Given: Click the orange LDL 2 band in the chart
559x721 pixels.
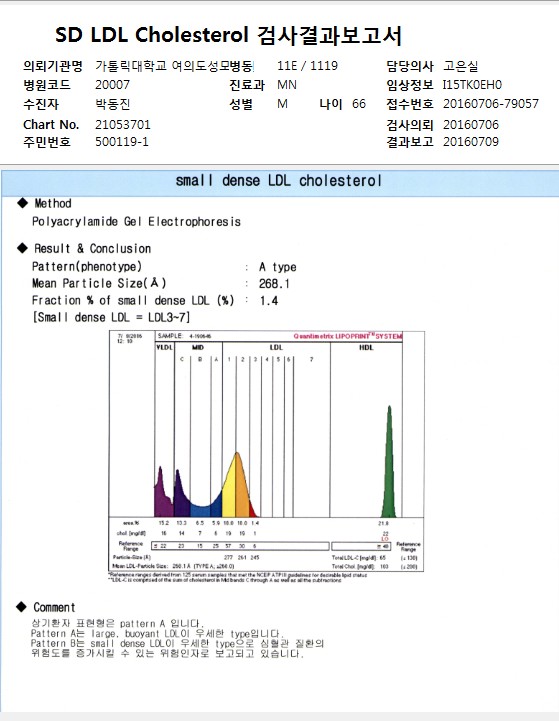Looking at the screenshot, I should coord(242,487).
